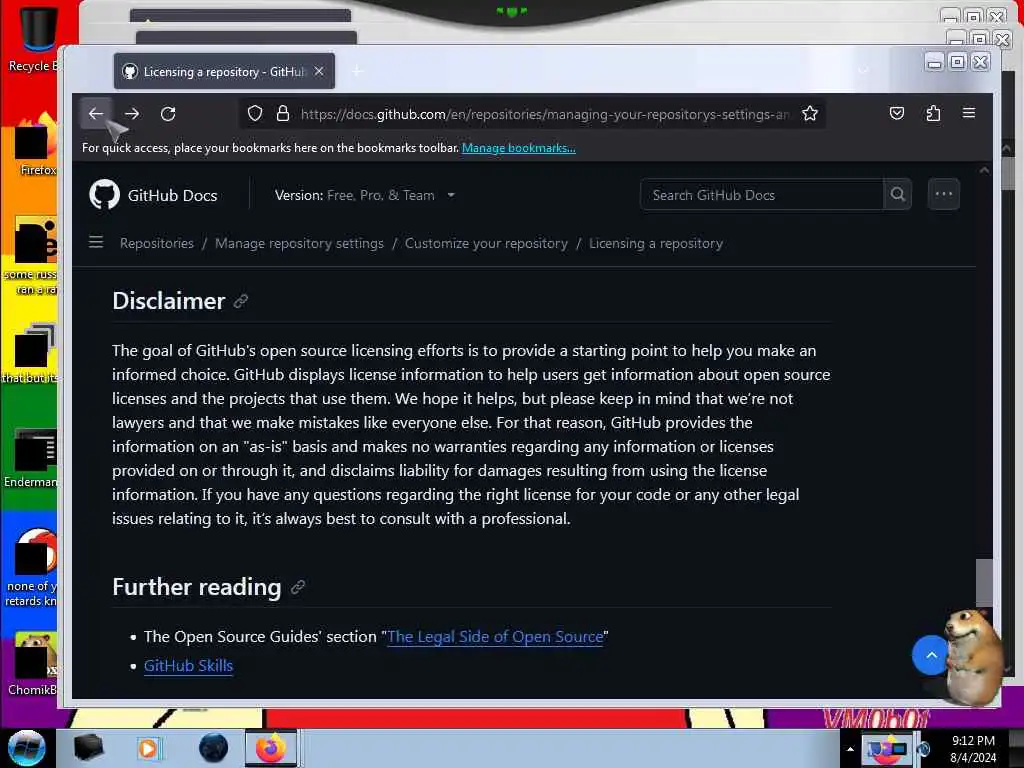Click the Customize your repository breadcrumb

[486, 243]
